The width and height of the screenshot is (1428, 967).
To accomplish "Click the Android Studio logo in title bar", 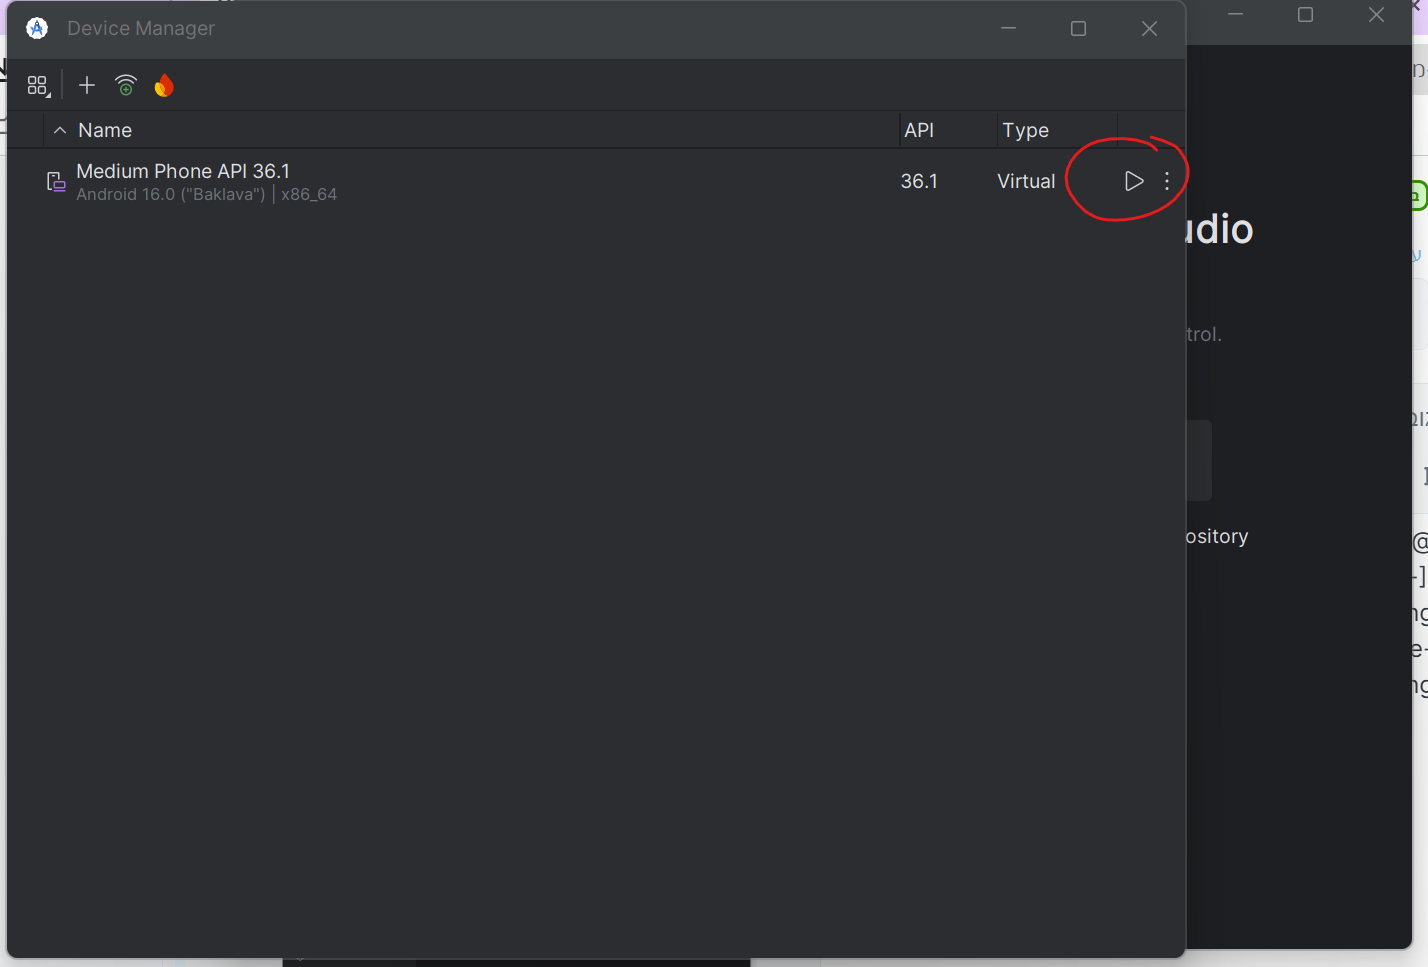I will point(37,28).
